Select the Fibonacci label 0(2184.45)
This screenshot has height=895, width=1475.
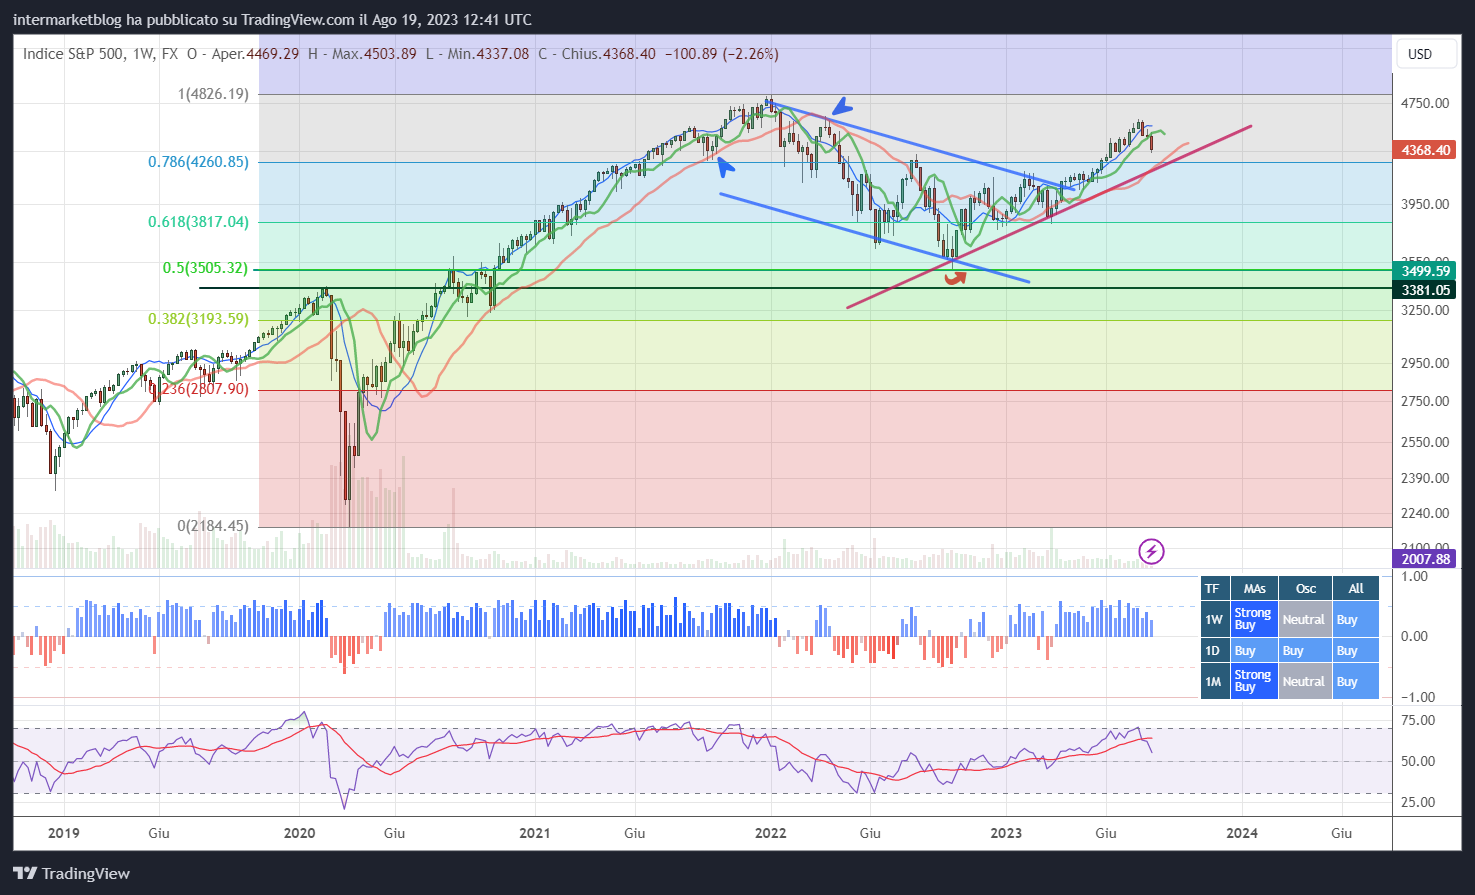coord(213,526)
